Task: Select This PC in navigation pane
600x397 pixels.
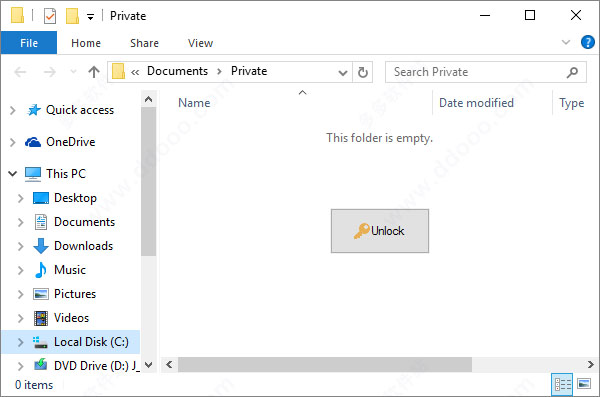Action: (66, 174)
